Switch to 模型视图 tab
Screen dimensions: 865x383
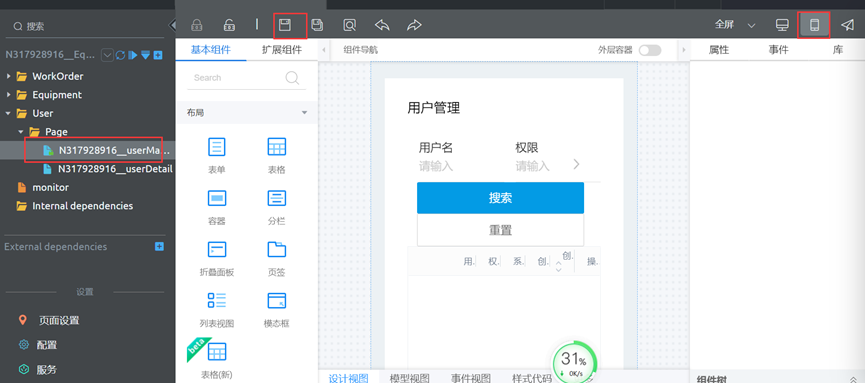tap(409, 378)
